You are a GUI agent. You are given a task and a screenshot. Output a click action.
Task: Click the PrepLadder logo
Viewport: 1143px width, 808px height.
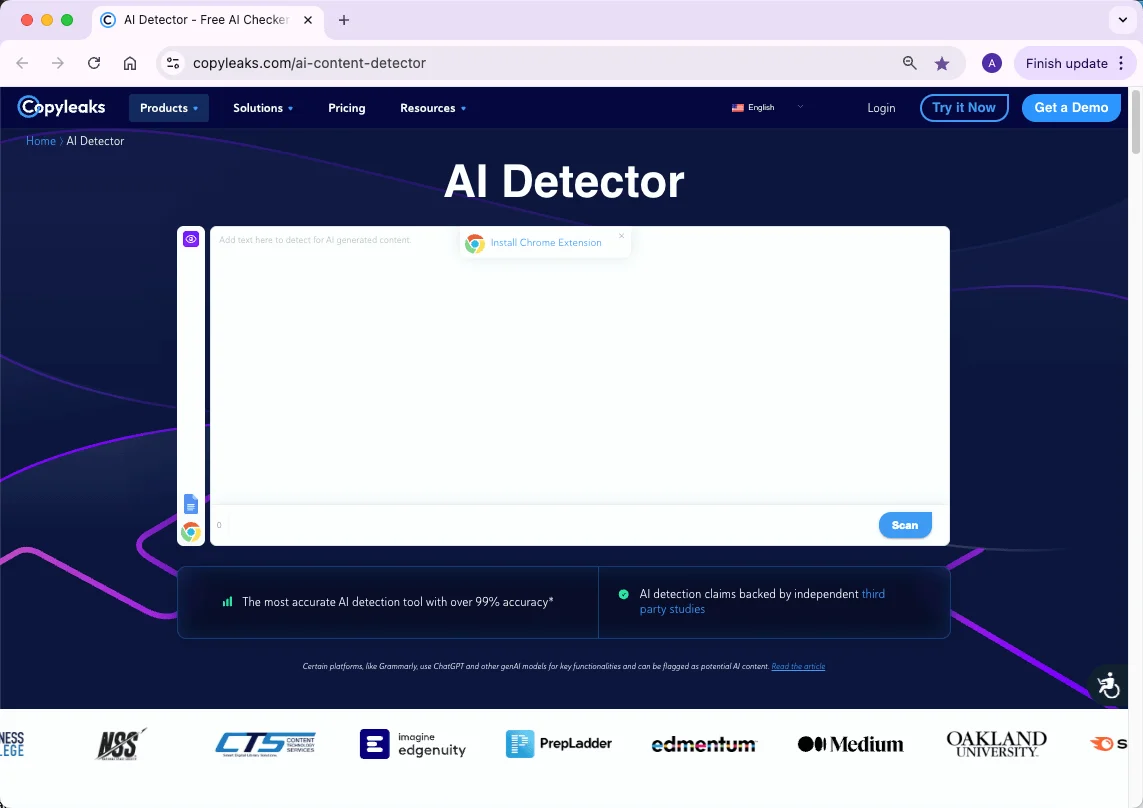[558, 744]
